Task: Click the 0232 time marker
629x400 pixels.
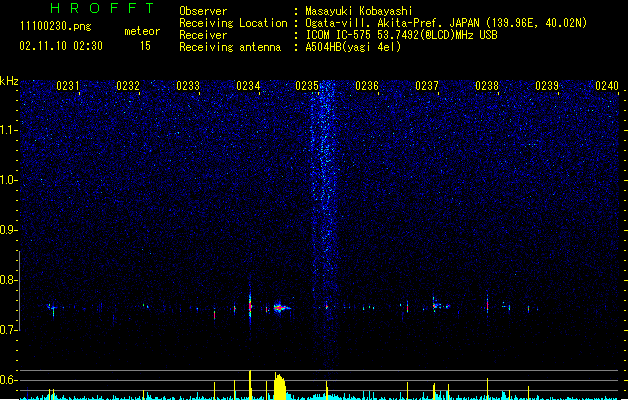Action: [128, 86]
